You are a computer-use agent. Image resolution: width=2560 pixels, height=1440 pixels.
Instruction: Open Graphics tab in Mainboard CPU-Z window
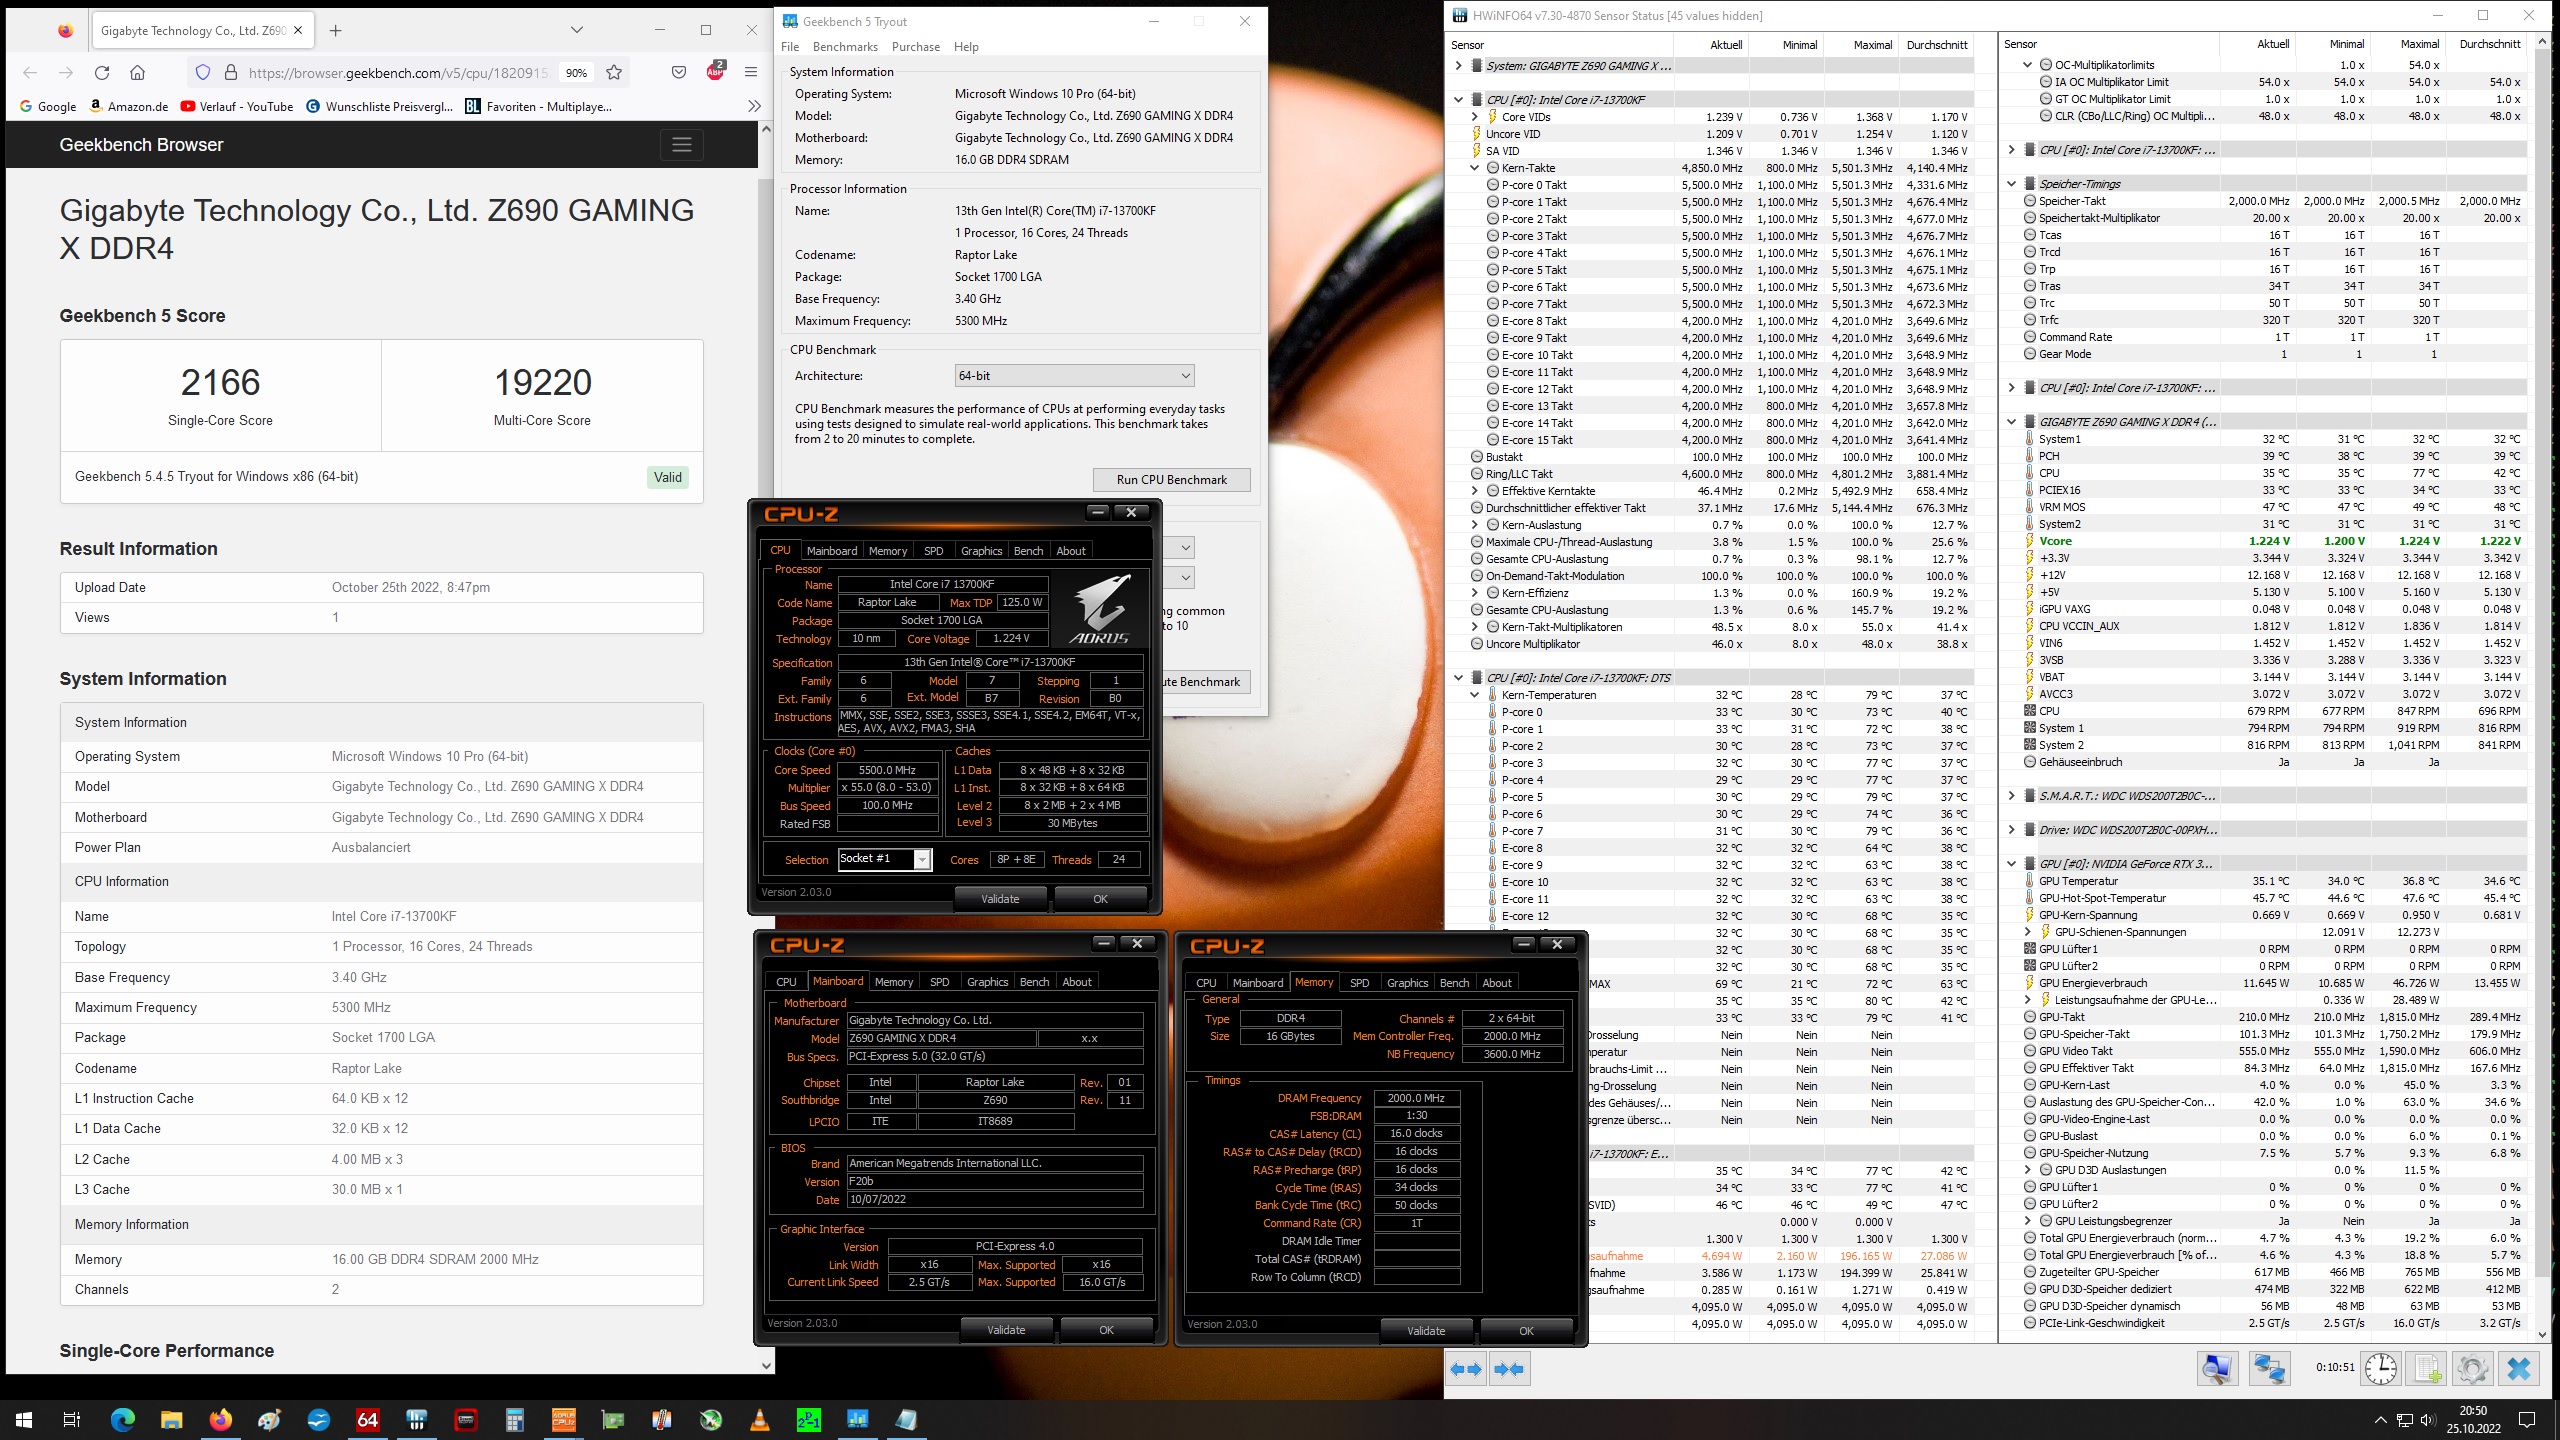(x=987, y=982)
